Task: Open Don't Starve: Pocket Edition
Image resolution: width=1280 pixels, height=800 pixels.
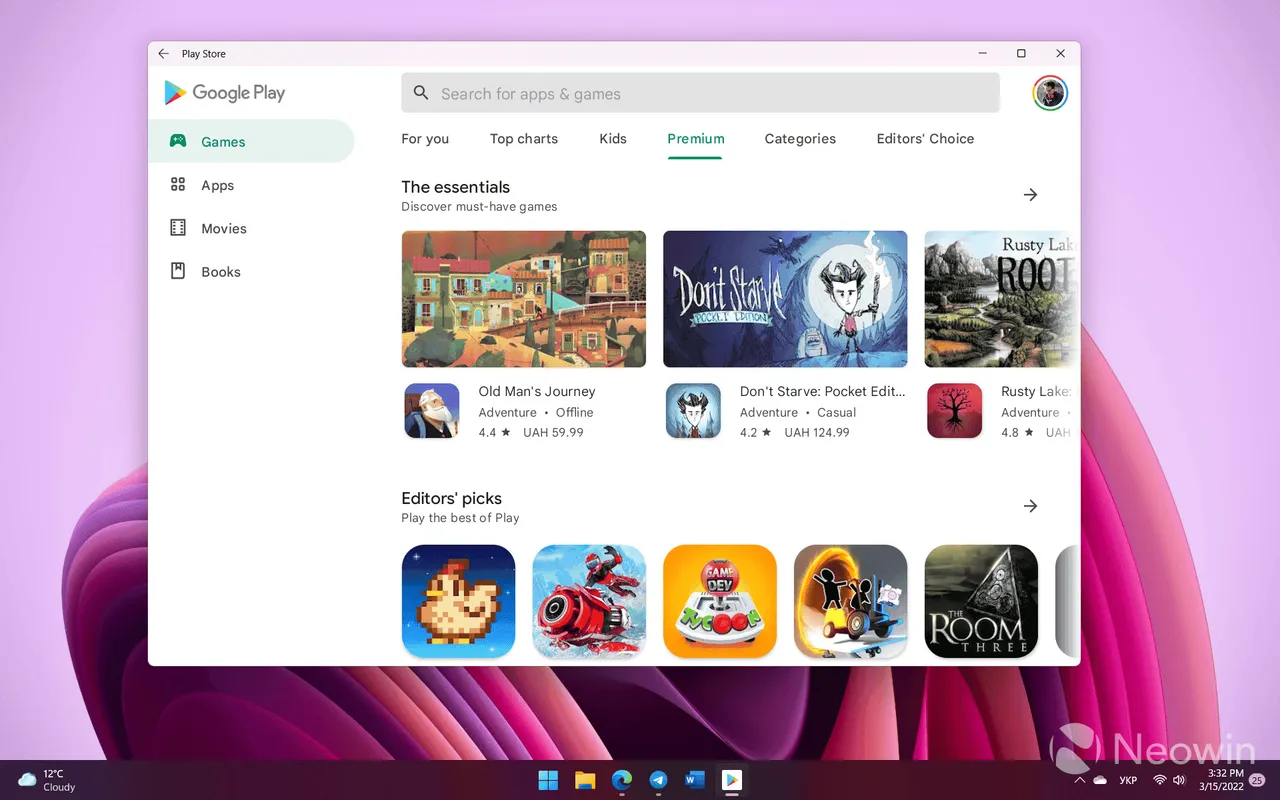Action: point(785,299)
